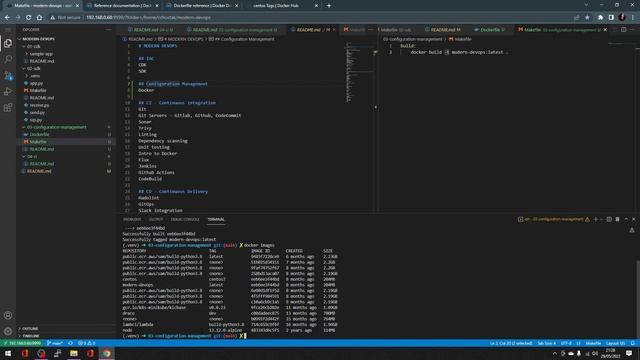Open the Accounts menu in activity bar
Screen dimensions: 640x360
tap(8, 315)
